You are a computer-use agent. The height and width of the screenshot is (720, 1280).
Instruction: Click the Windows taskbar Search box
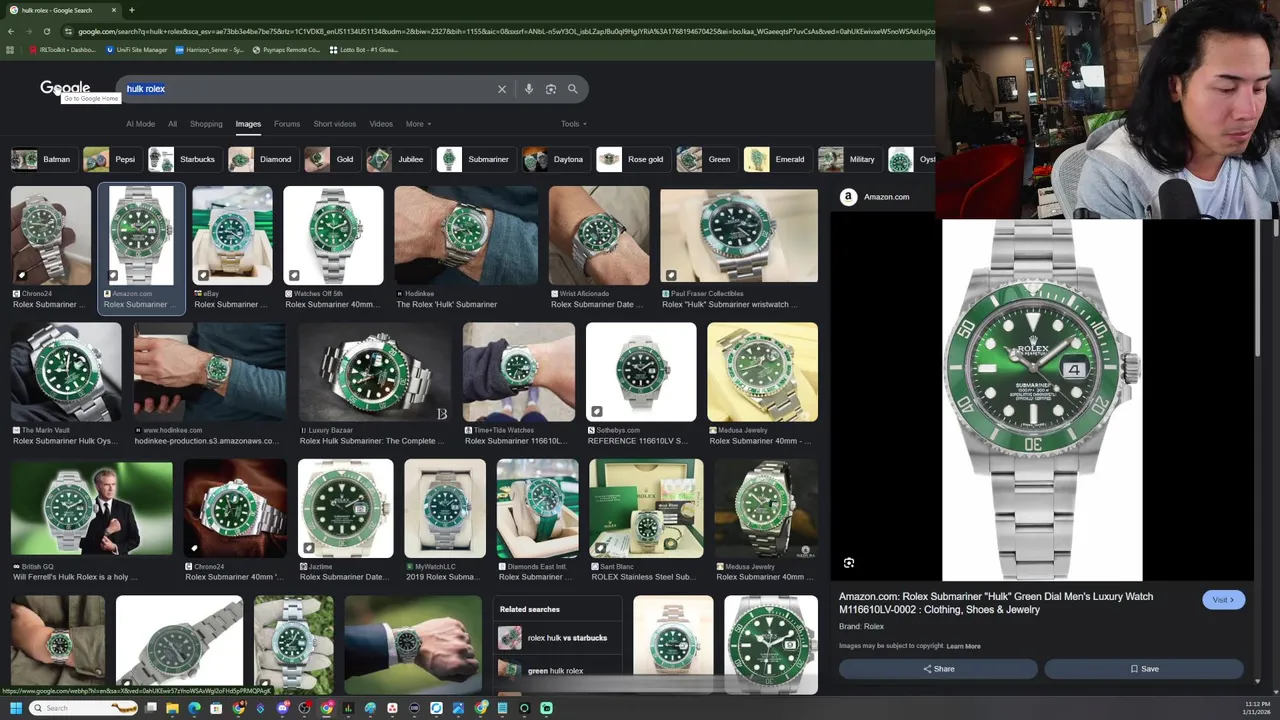pos(84,708)
